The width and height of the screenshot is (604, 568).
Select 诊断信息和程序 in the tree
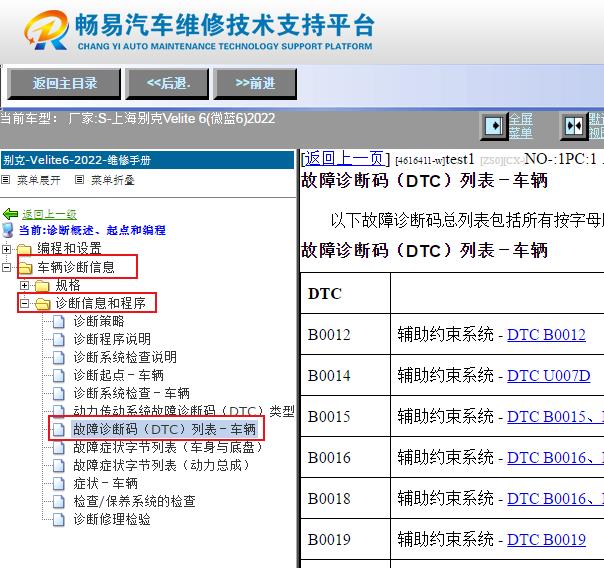click(101, 303)
